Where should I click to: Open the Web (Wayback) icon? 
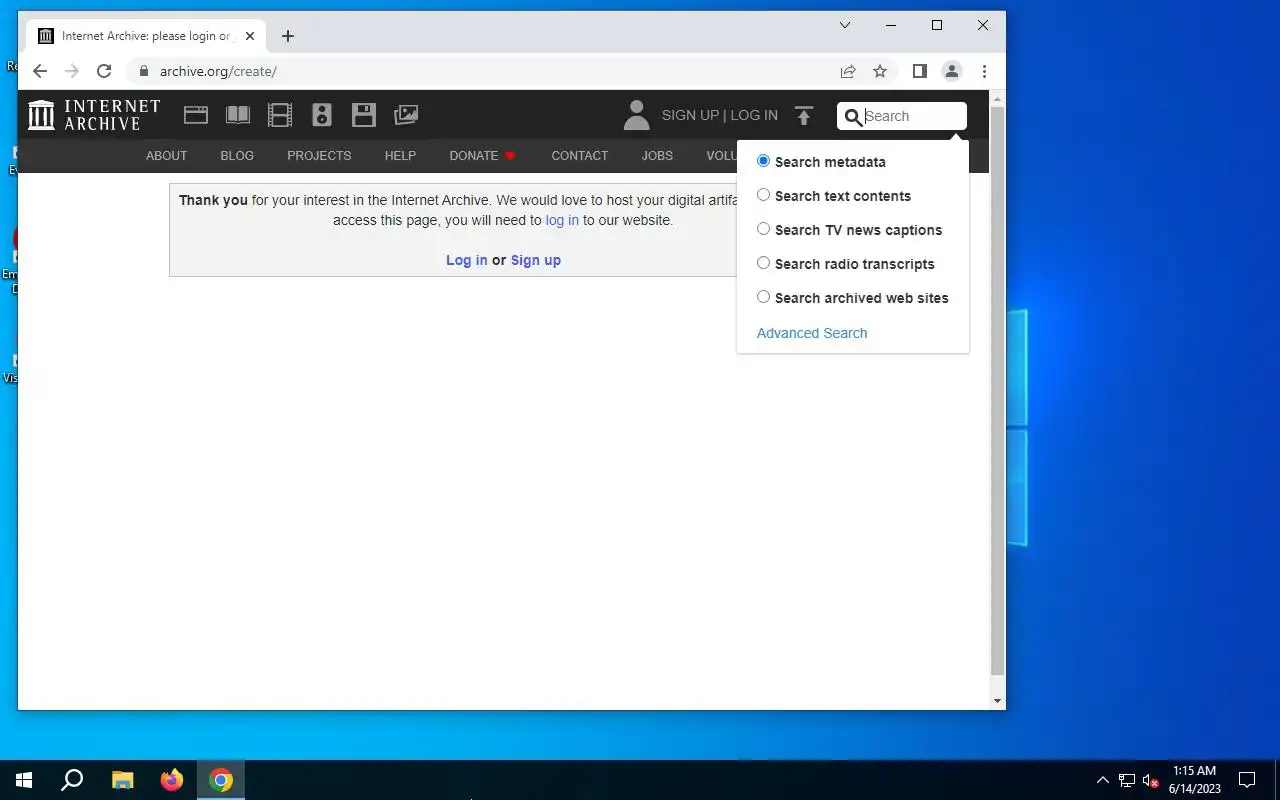(196, 115)
